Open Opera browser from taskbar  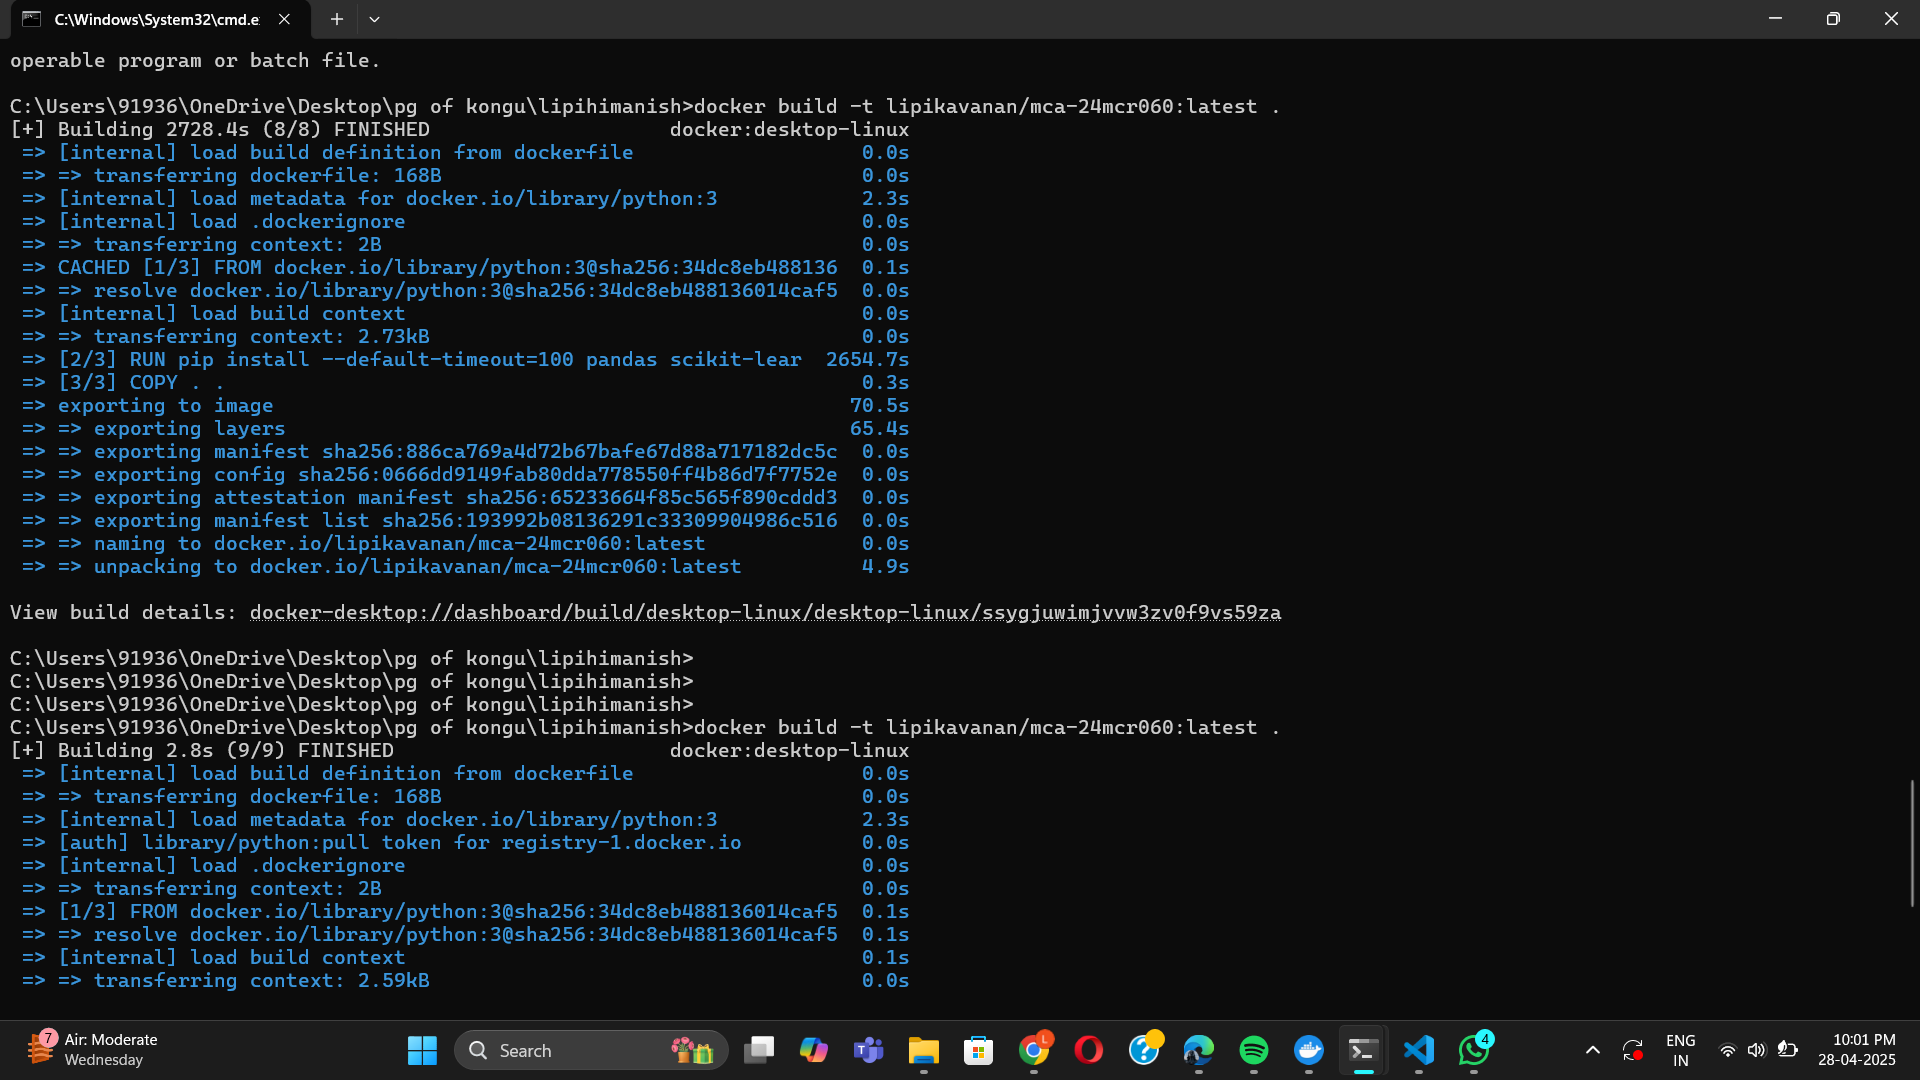(1088, 1050)
